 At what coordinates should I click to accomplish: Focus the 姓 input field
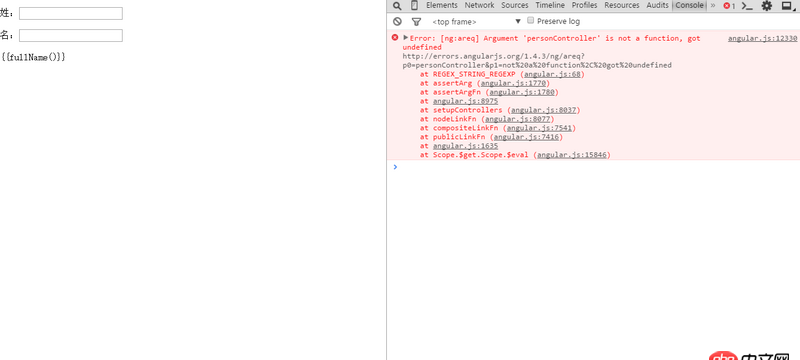[x=71, y=13]
